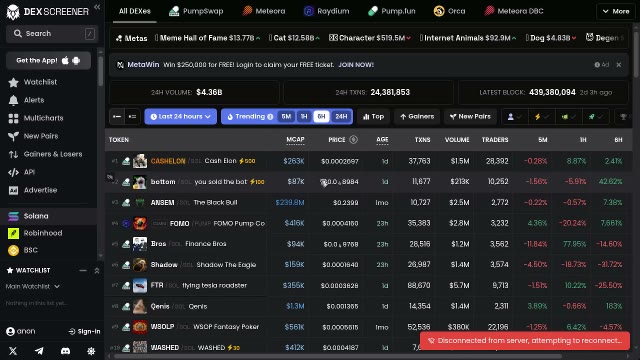This screenshot has height=360, width=640.
Task: Expand the Cat $12.58B meta category
Action: [294, 38]
